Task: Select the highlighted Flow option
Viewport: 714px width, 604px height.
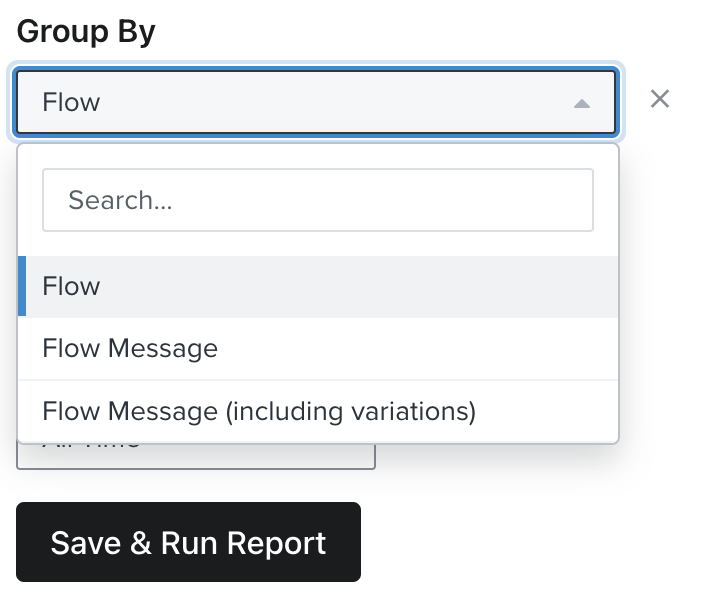Action: click(317, 287)
